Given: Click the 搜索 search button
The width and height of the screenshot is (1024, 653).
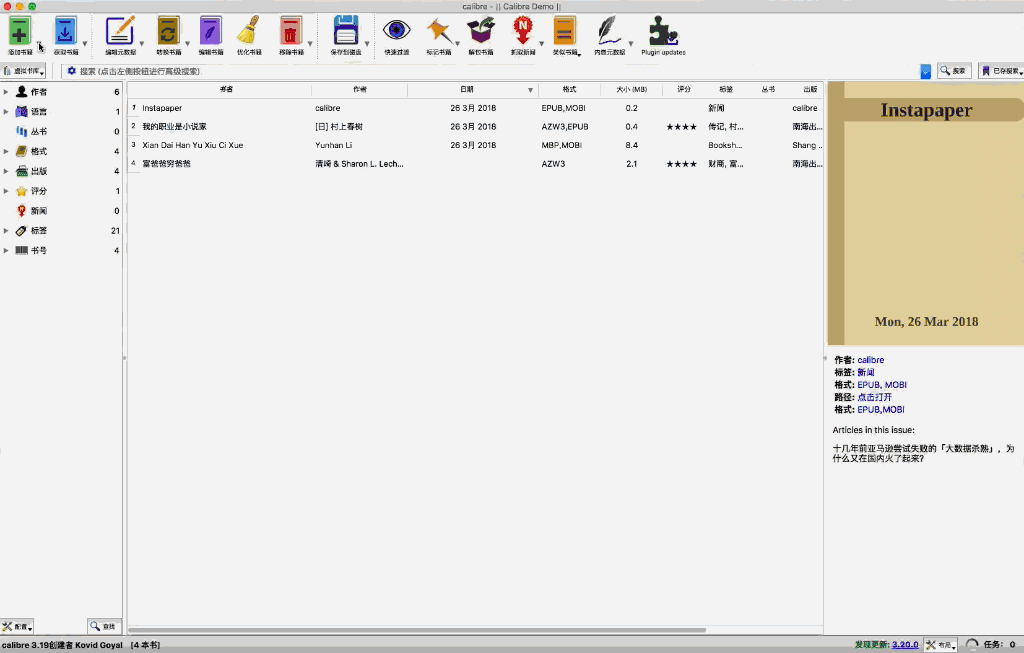Looking at the screenshot, I should (x=954, y=71).
